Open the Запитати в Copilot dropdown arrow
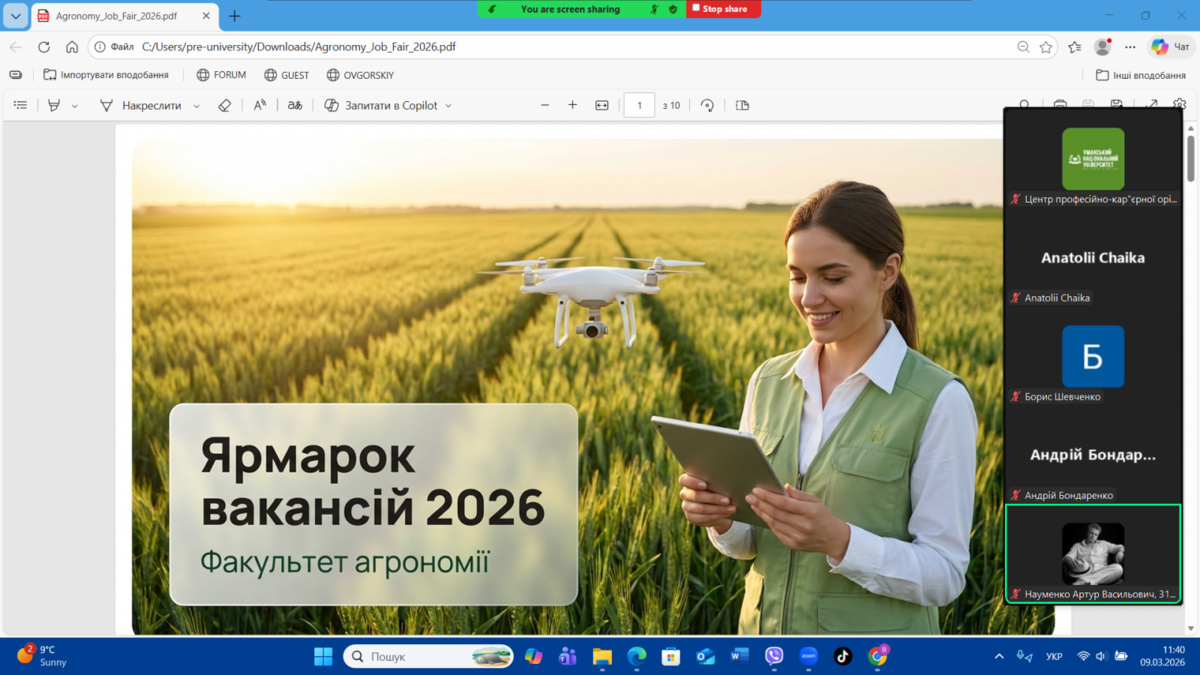This screenshot has width=1200, height=675. click(448, 106)
